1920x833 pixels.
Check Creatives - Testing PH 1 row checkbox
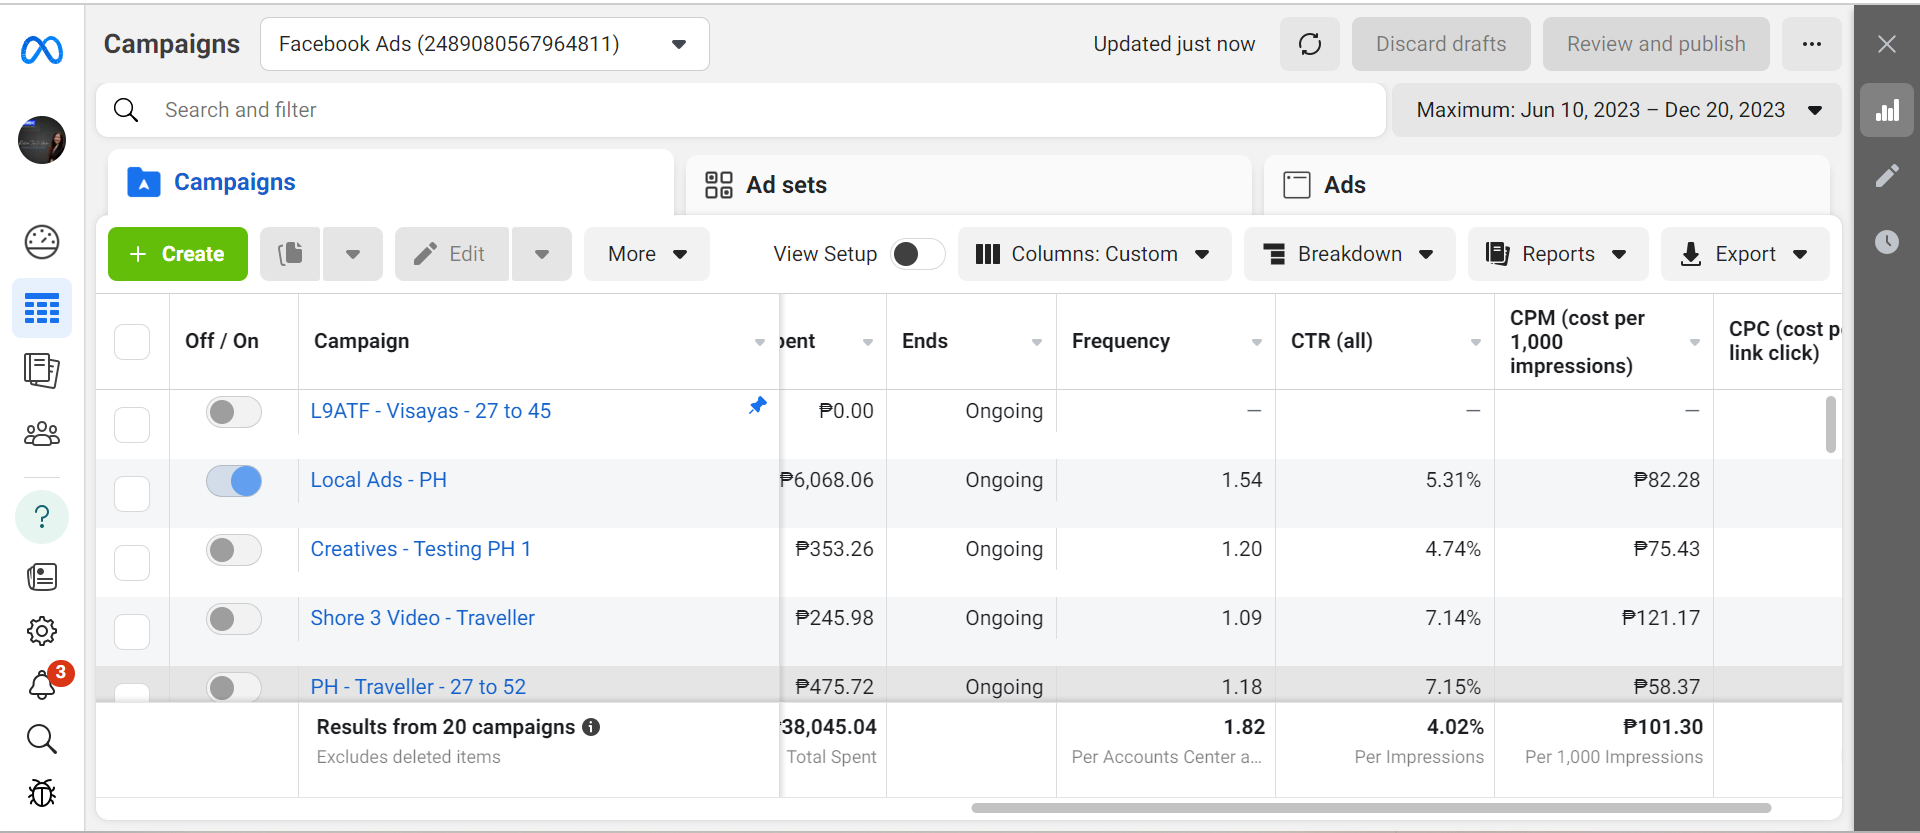(132, 563)
